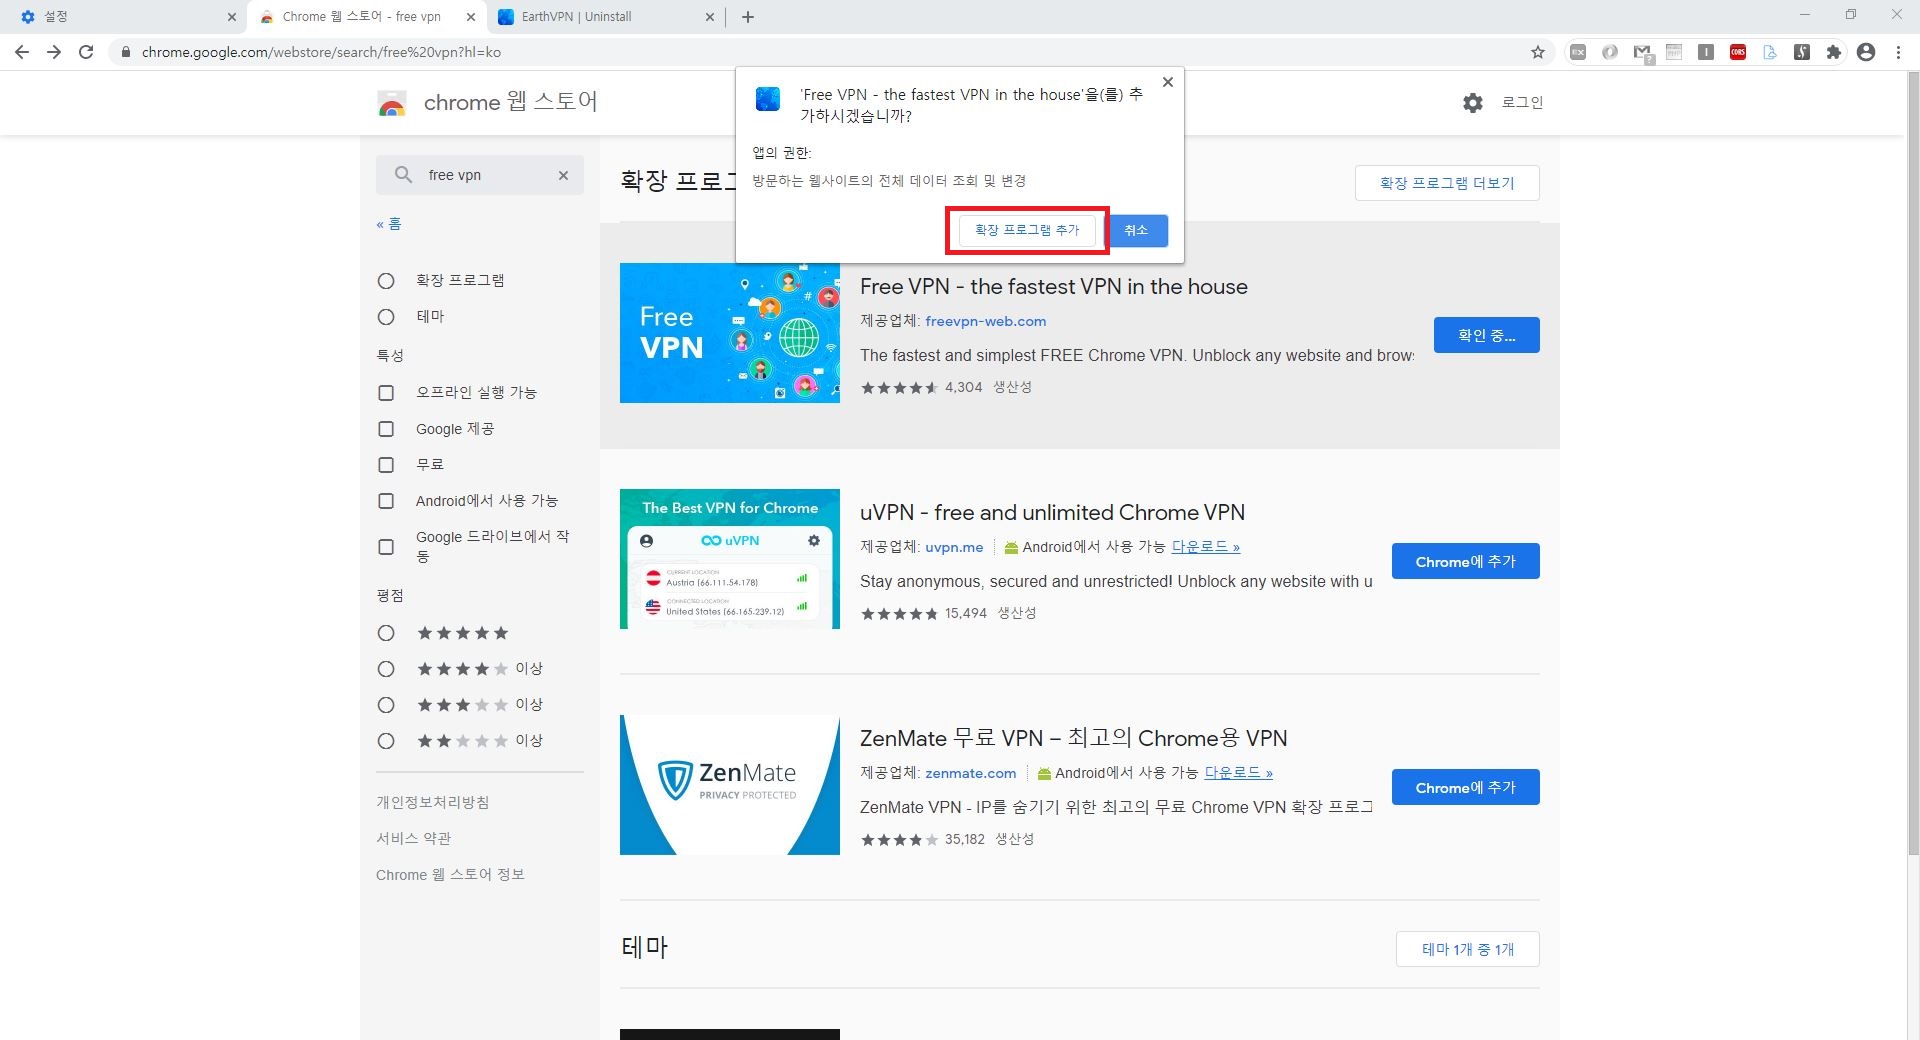Open the zenmate.com provider link
The width and height of the screenshot is (1920, 1040).
[970, 773]
